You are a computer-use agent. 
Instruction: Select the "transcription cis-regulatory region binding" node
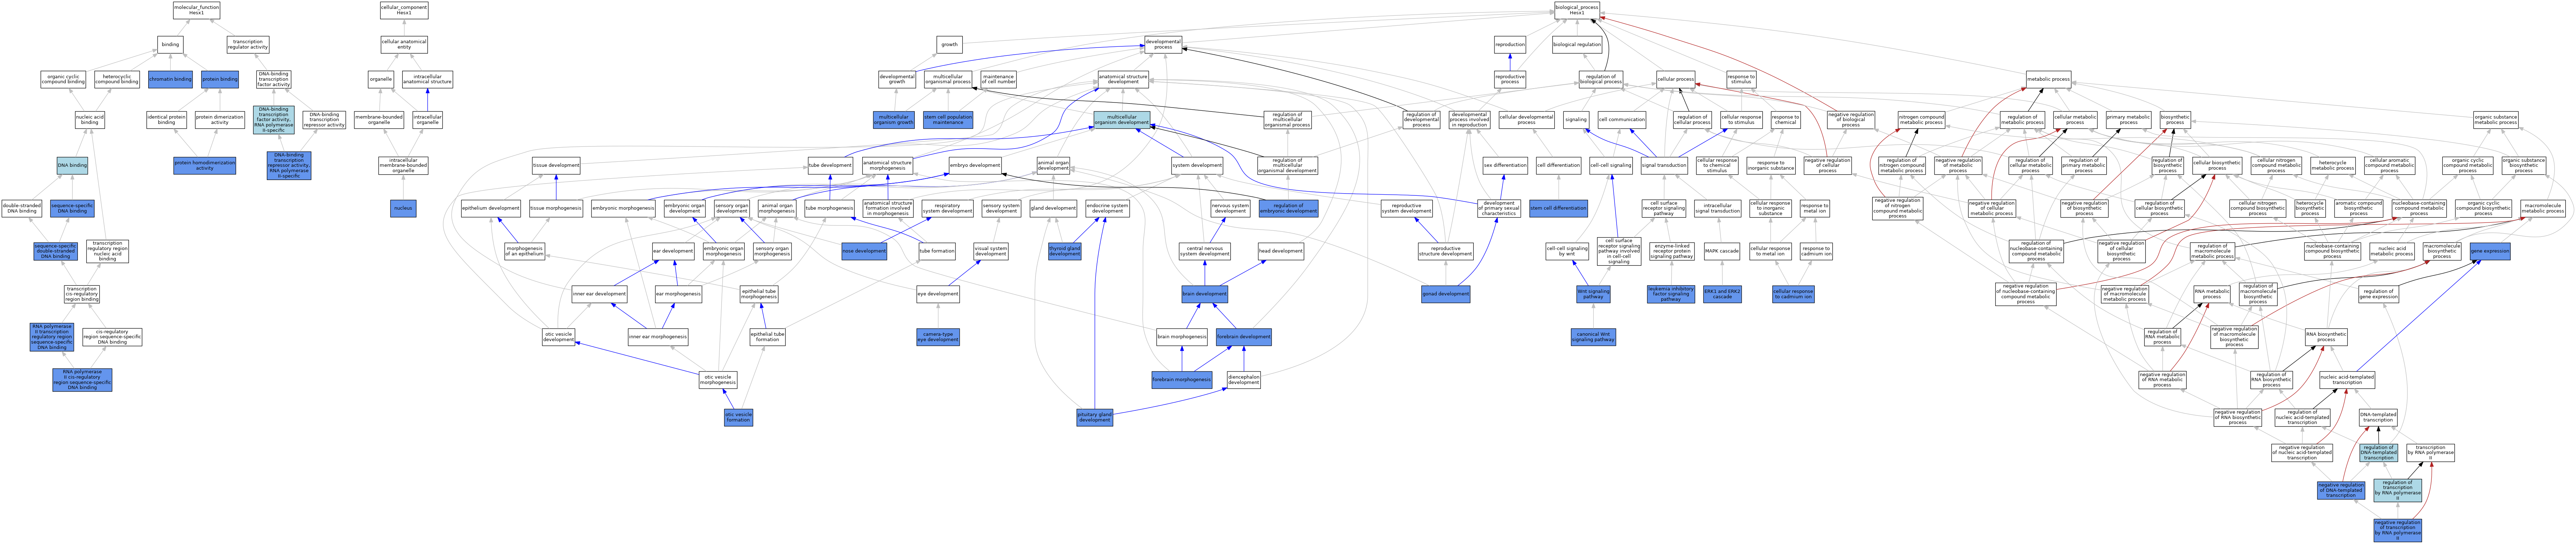pyautogui.click(x=82, y=294)
